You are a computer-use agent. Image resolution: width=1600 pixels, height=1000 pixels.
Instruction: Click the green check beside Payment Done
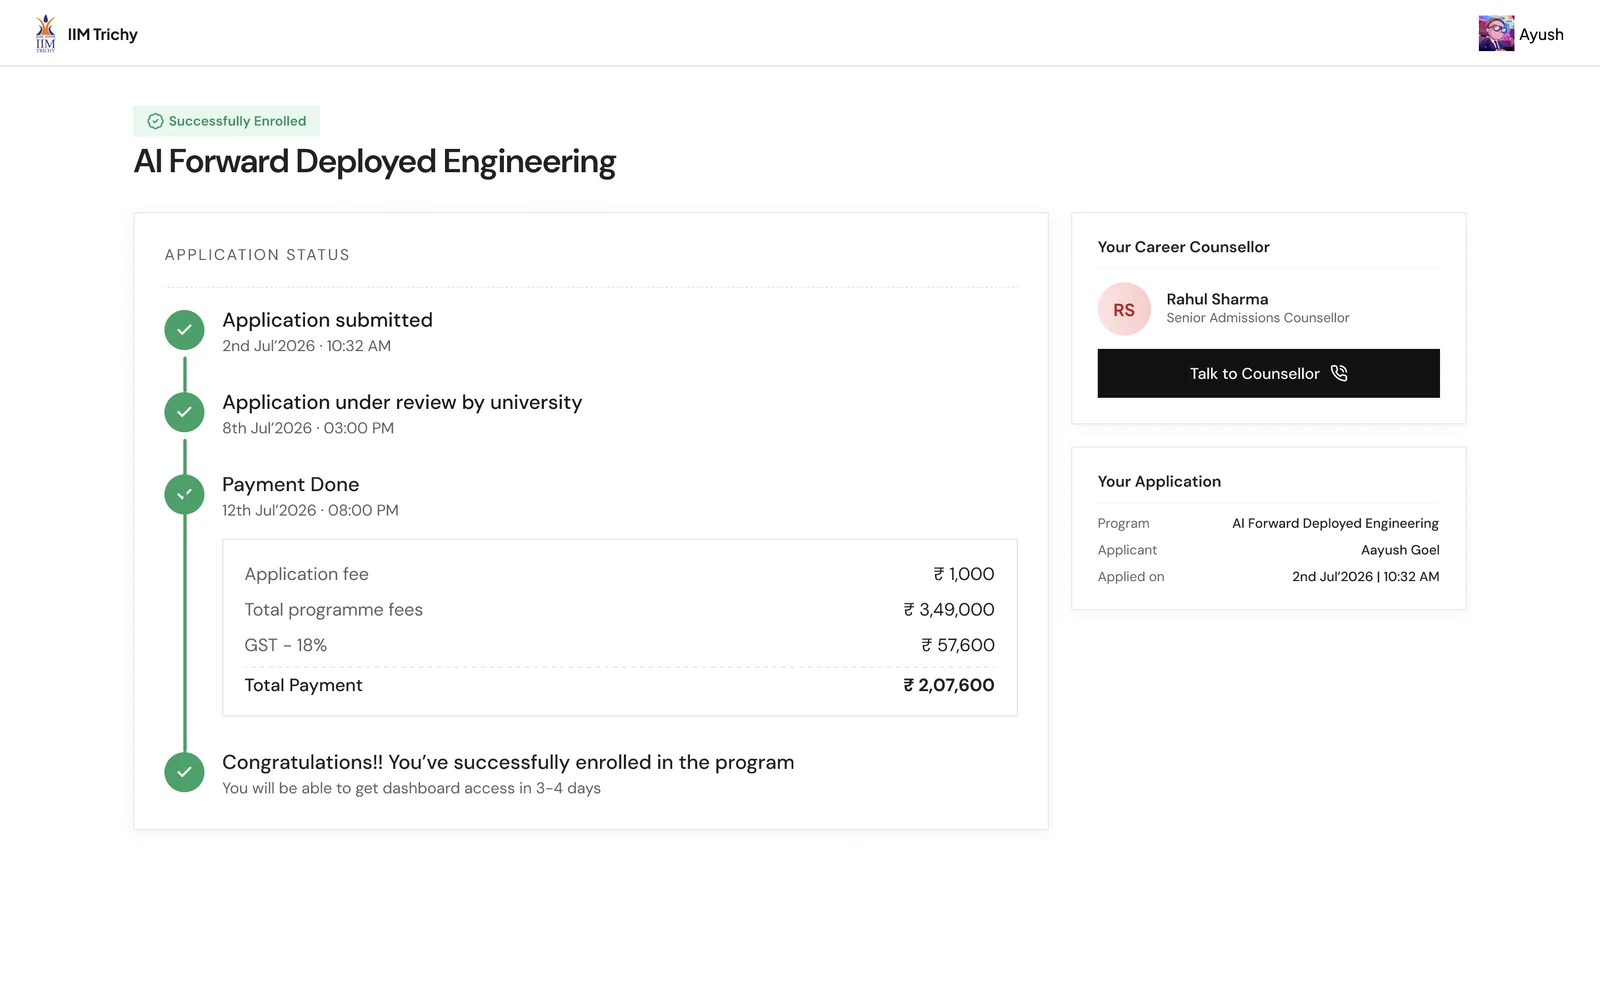pyautogui.click(x=184, y=494)
